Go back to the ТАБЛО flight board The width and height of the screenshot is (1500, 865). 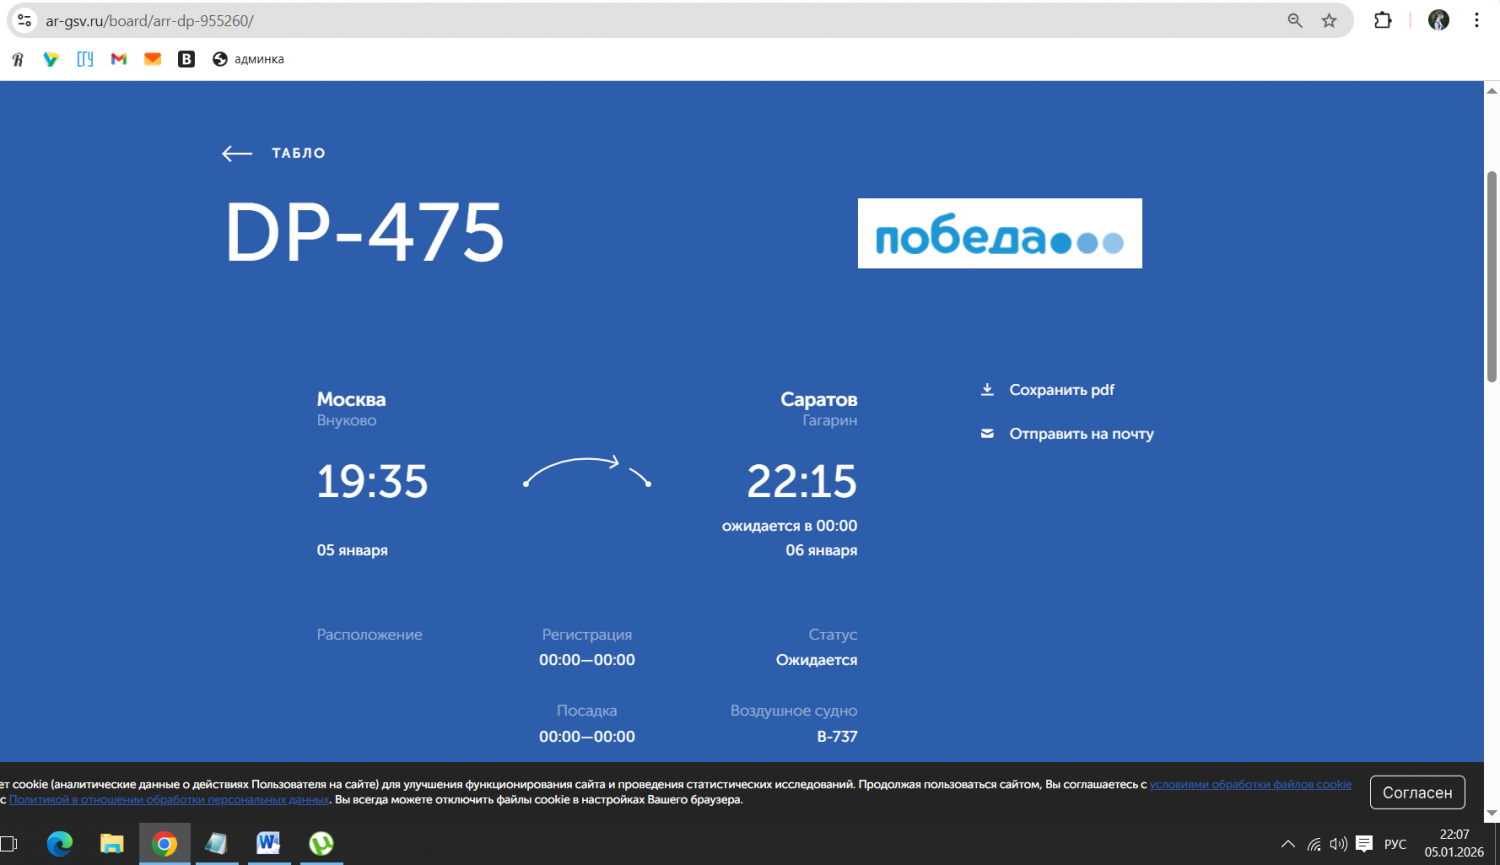[x=275, y=153]
